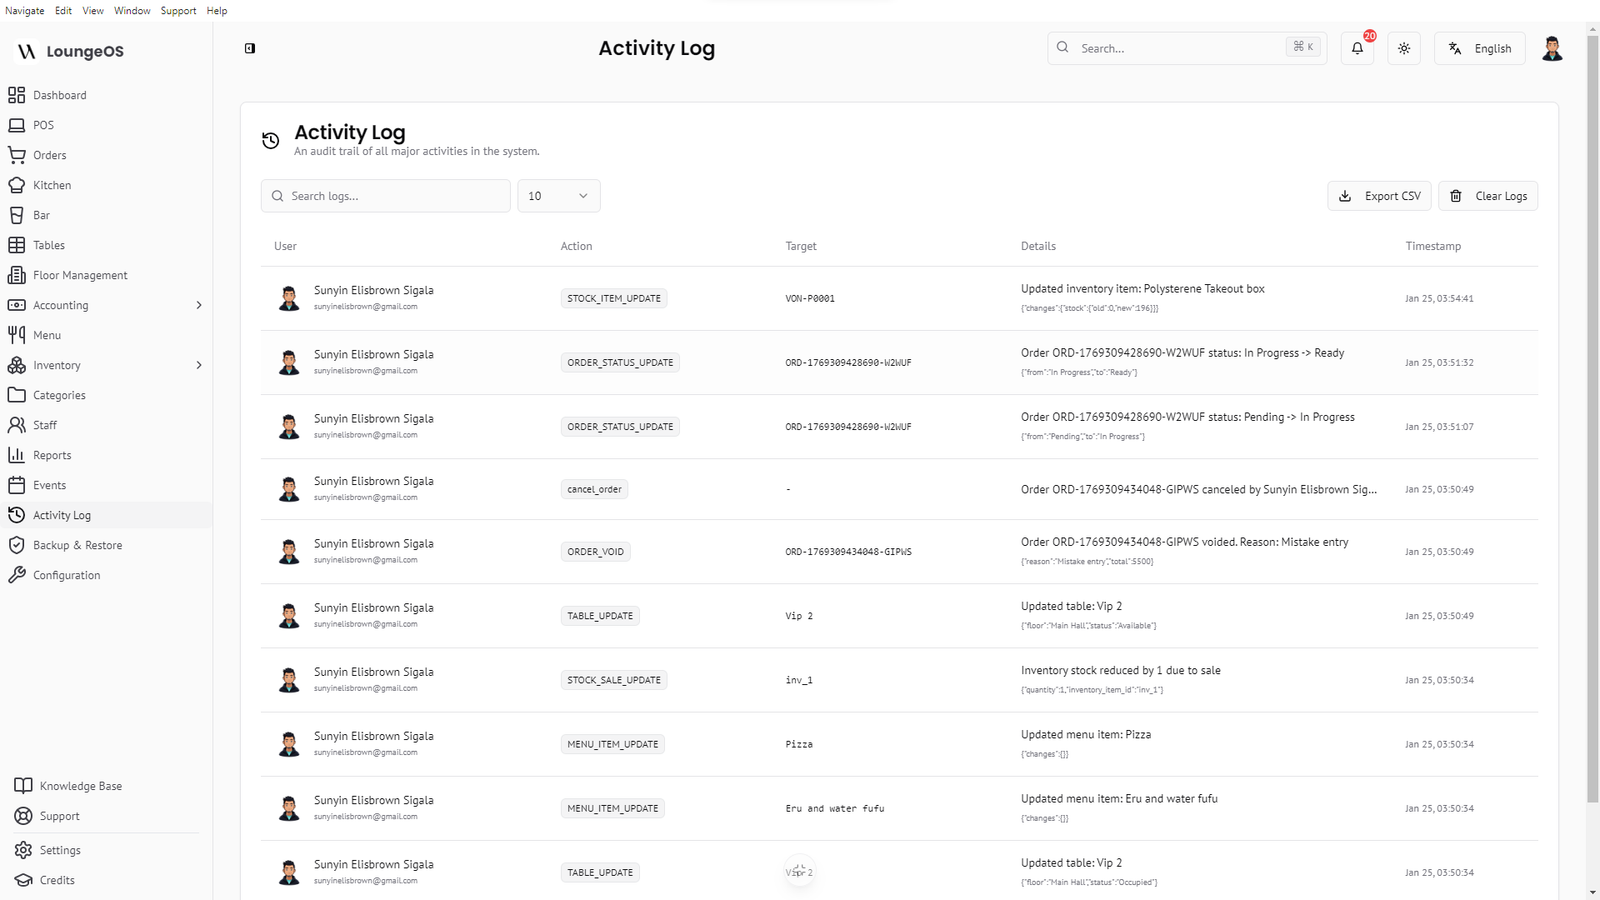Click the STOCK_ITEM_UPDATE action badge

pyautogui.click(x=614, y=298)
